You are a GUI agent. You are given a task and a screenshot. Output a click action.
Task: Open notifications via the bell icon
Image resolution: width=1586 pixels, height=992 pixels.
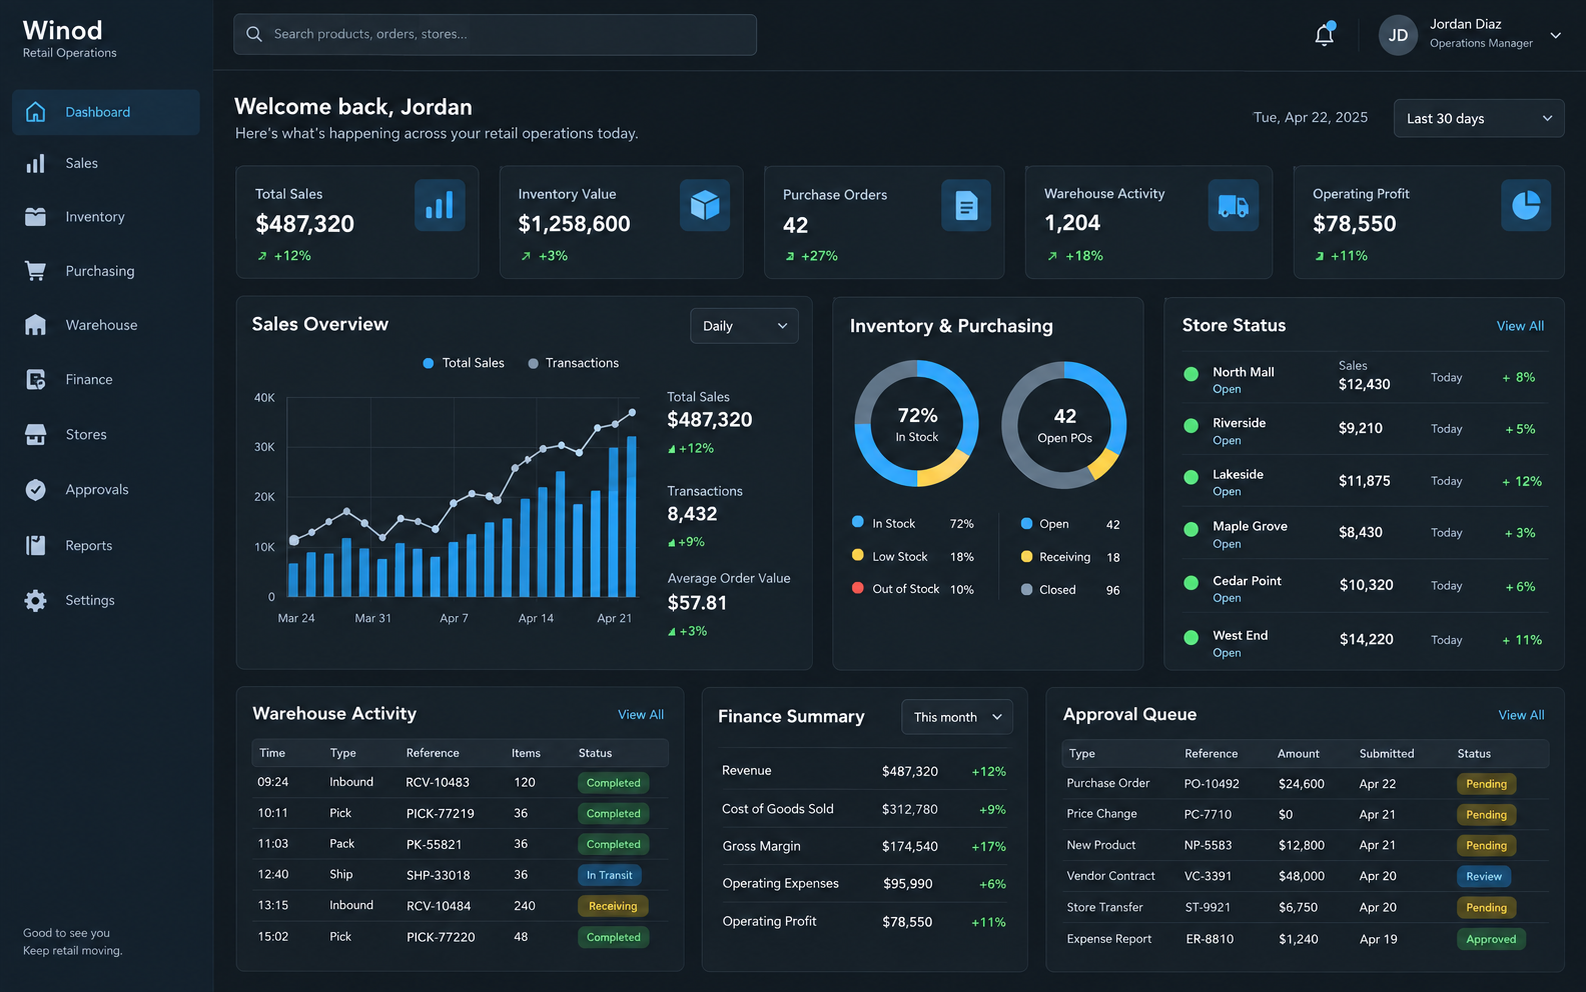1324,35
